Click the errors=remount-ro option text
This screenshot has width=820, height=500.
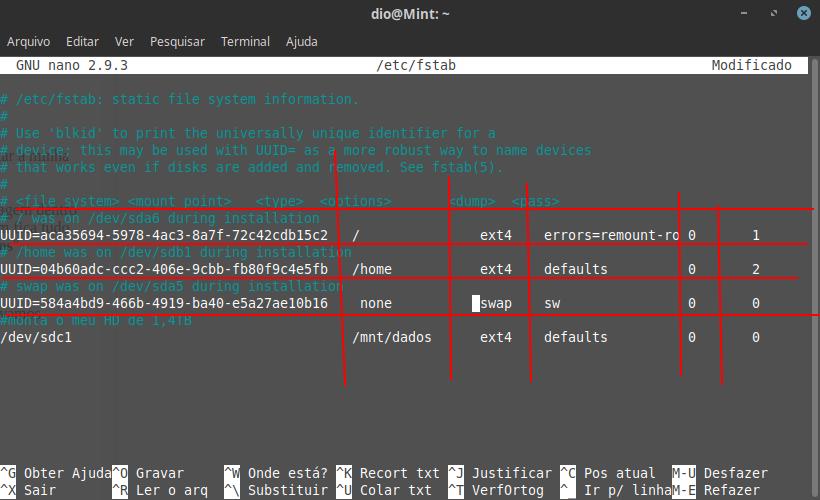coord(611,235)
